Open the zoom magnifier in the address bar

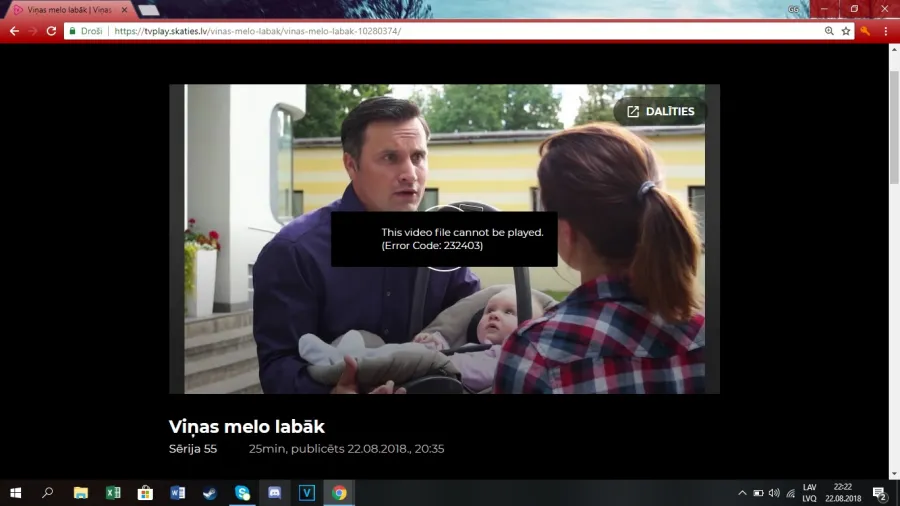point(829,31)
